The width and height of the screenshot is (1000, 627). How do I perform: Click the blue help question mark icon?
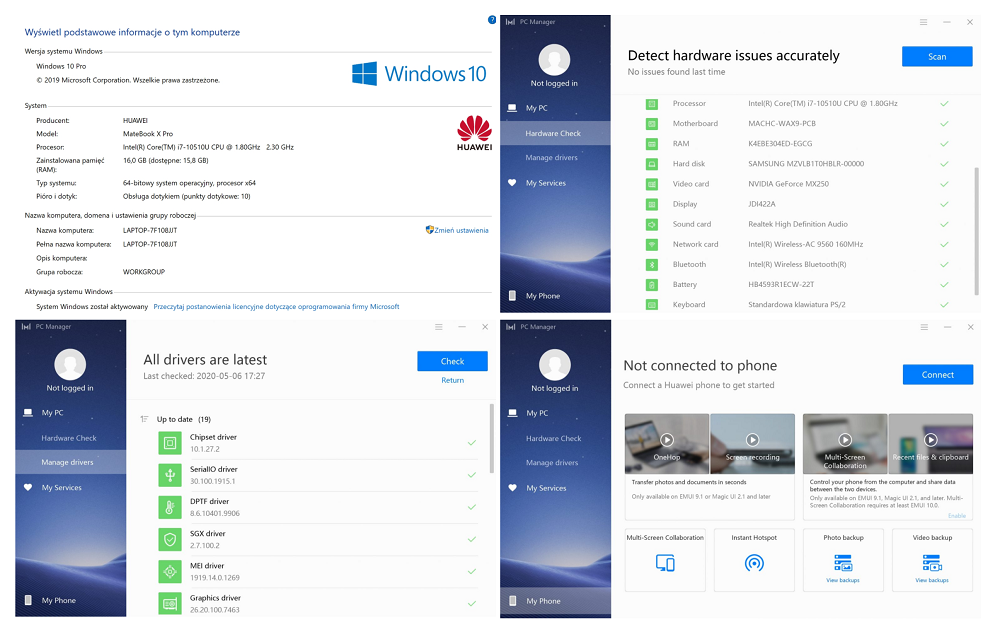tap(492, 20)
